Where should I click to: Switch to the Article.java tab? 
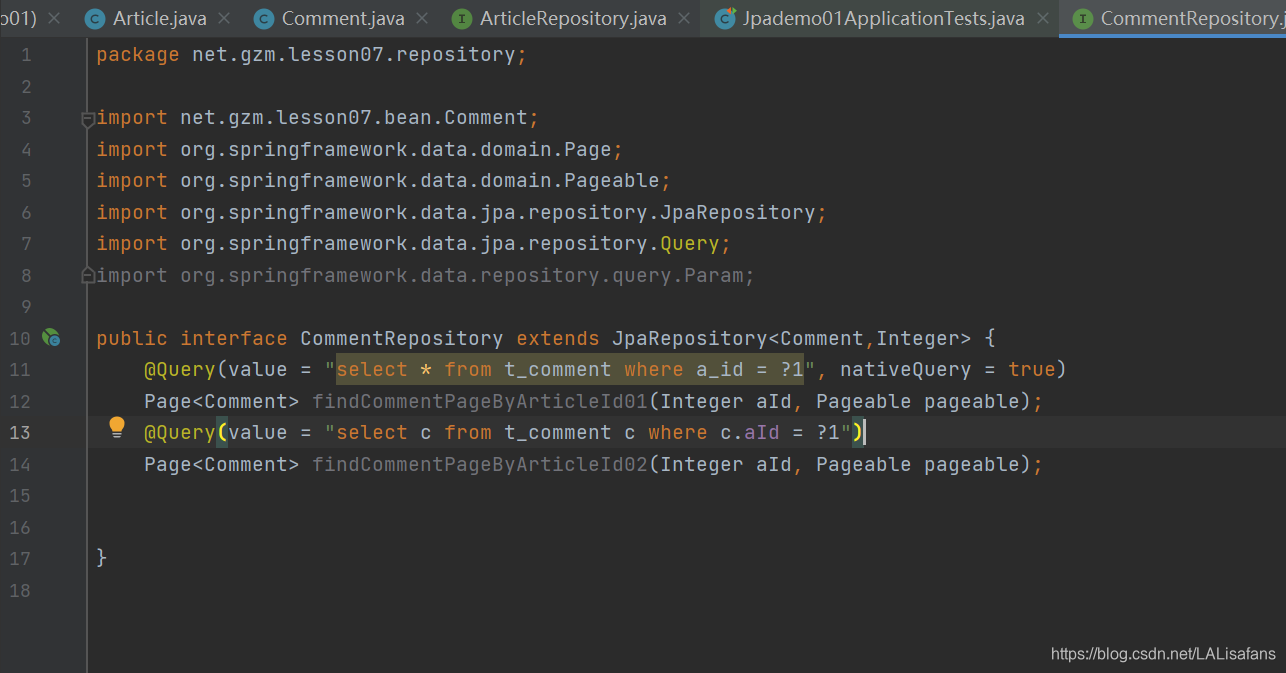pos(158,18)
